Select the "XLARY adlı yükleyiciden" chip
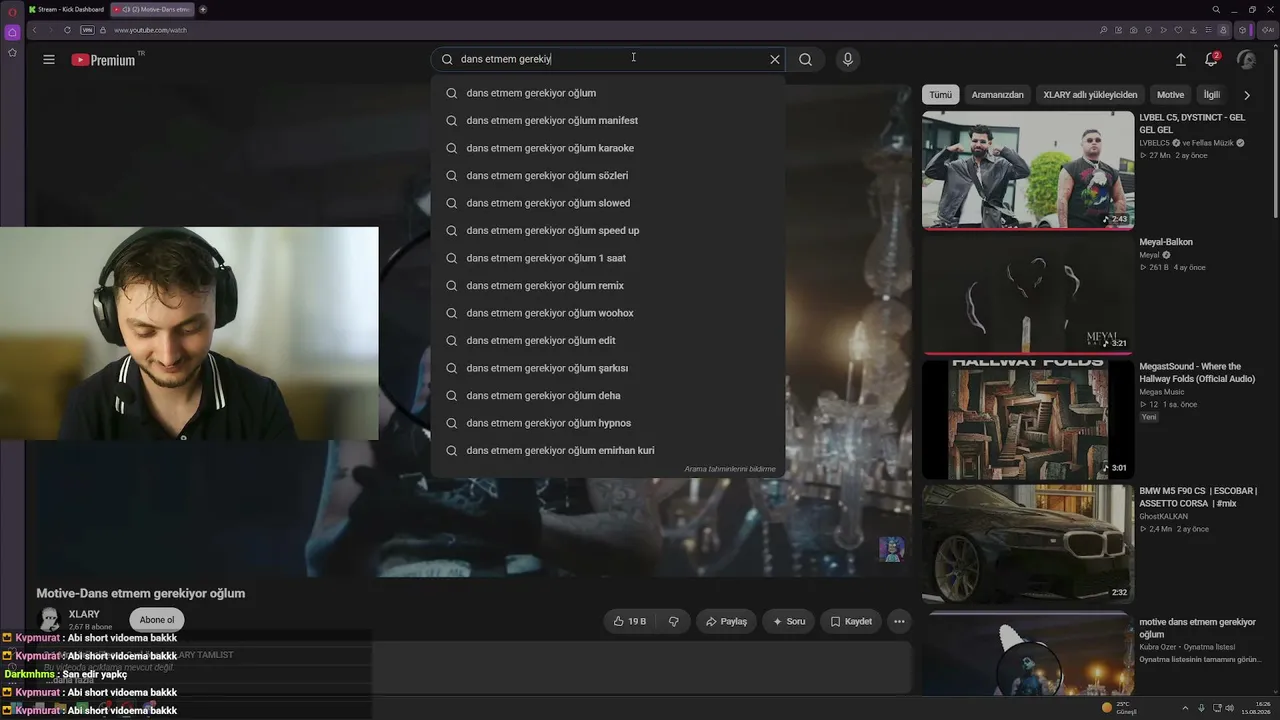Screen dimensions: 1280x720 [1090, 95]
